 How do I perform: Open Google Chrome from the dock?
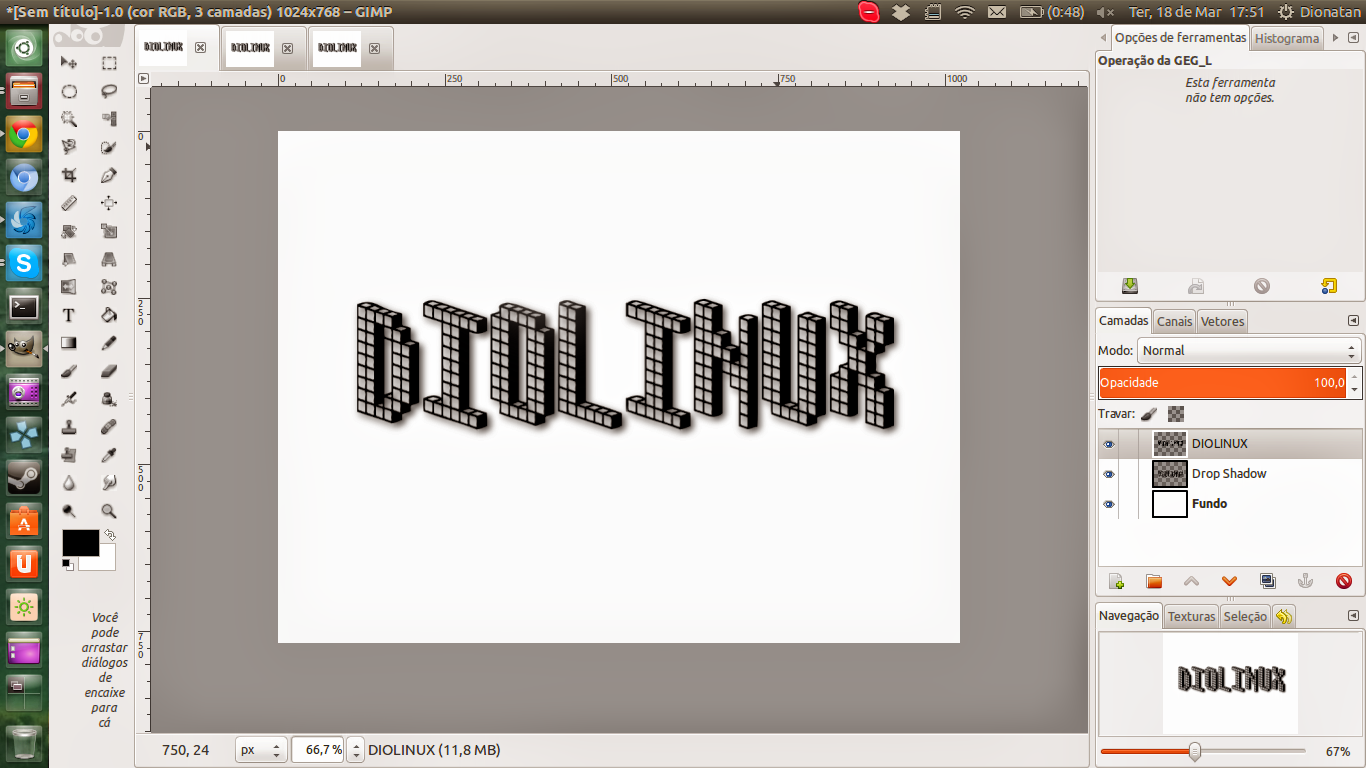[x=24, y=133]
